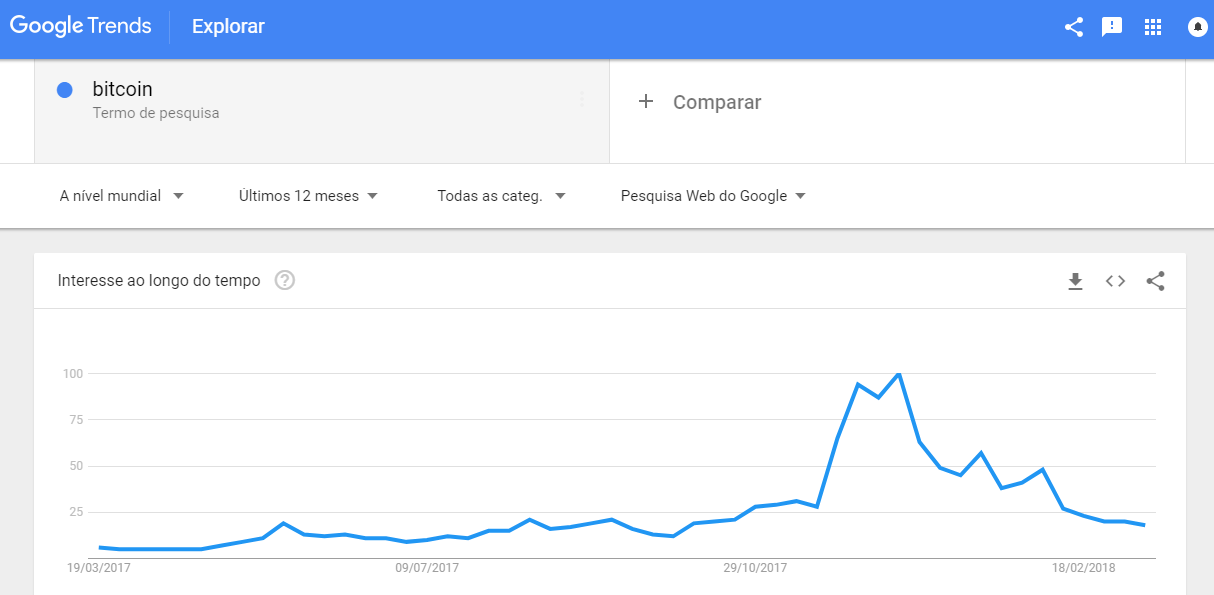Click the peak point on the trend line
The height and width of the screenshot is (595, 1214).
[899, 373]
